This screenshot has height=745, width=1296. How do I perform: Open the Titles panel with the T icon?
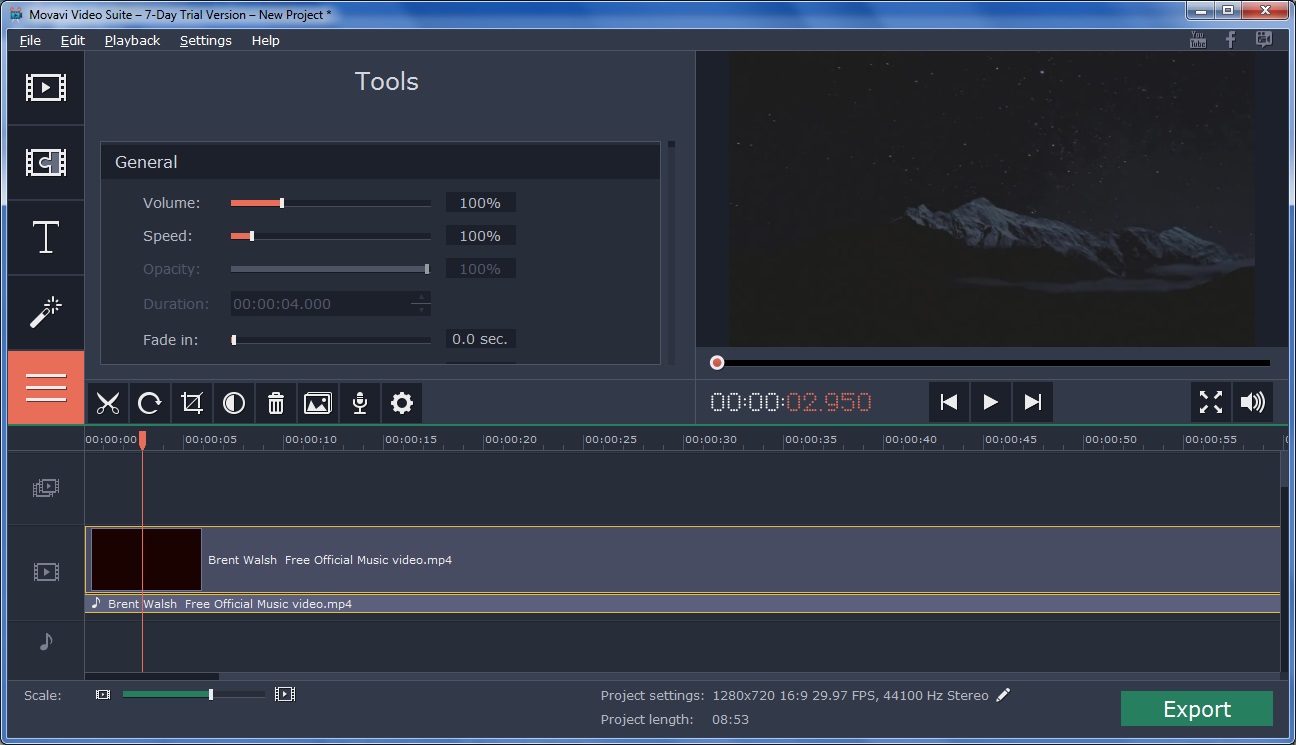[x=45, y=237]
